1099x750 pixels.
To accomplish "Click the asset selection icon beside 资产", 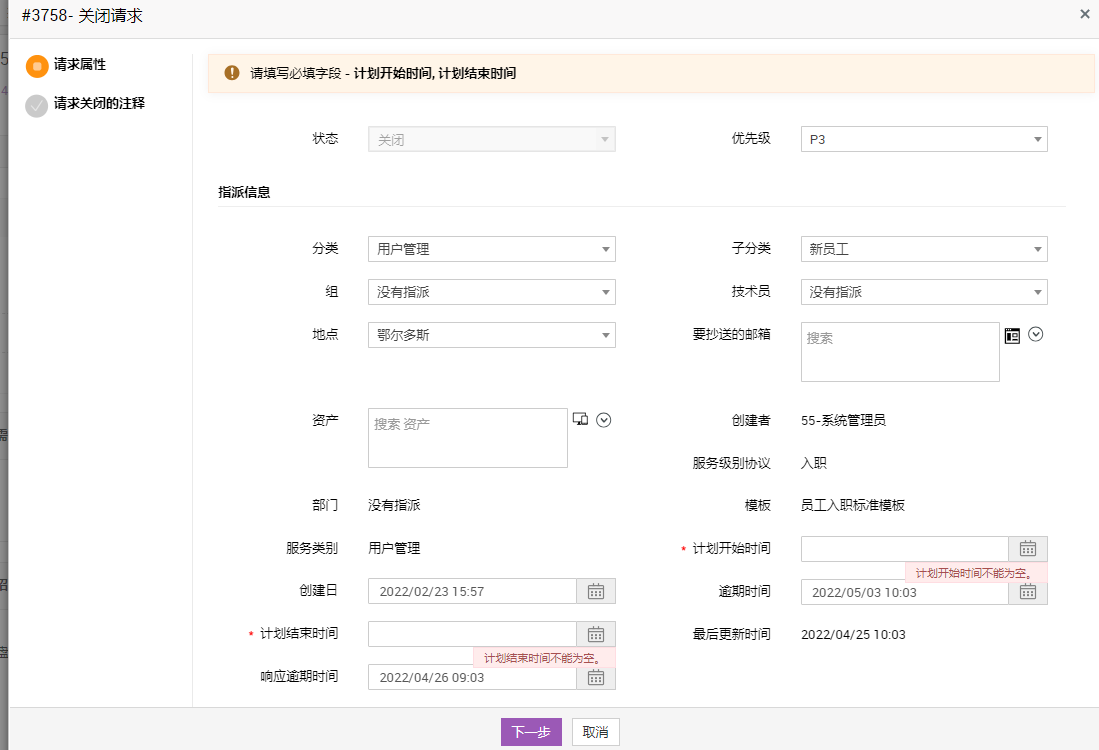I will click(x=580, y=419).
